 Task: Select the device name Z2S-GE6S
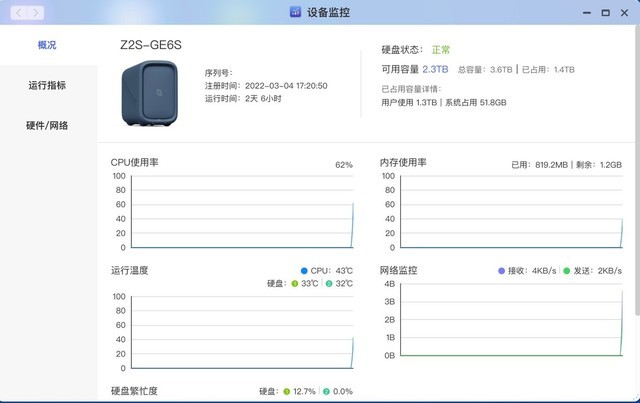pyautogui.click(x=151, y=45)
